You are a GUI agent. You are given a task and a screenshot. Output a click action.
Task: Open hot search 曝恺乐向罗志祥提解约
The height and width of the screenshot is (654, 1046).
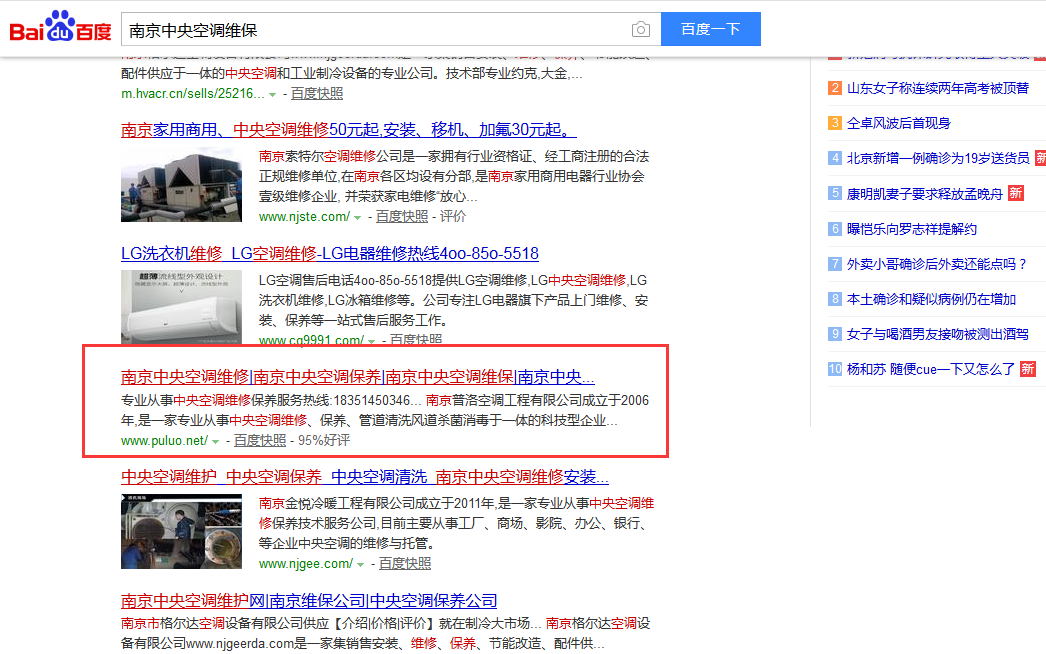coord(912,229)
